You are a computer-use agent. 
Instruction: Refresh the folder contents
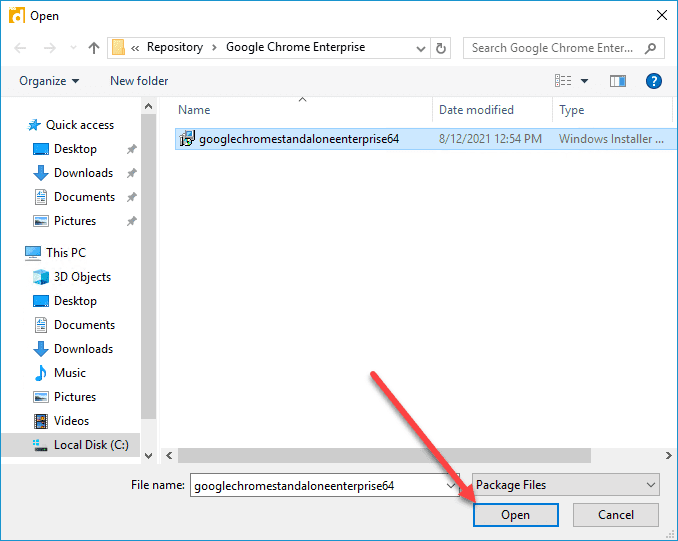click(x=441, y=48)
